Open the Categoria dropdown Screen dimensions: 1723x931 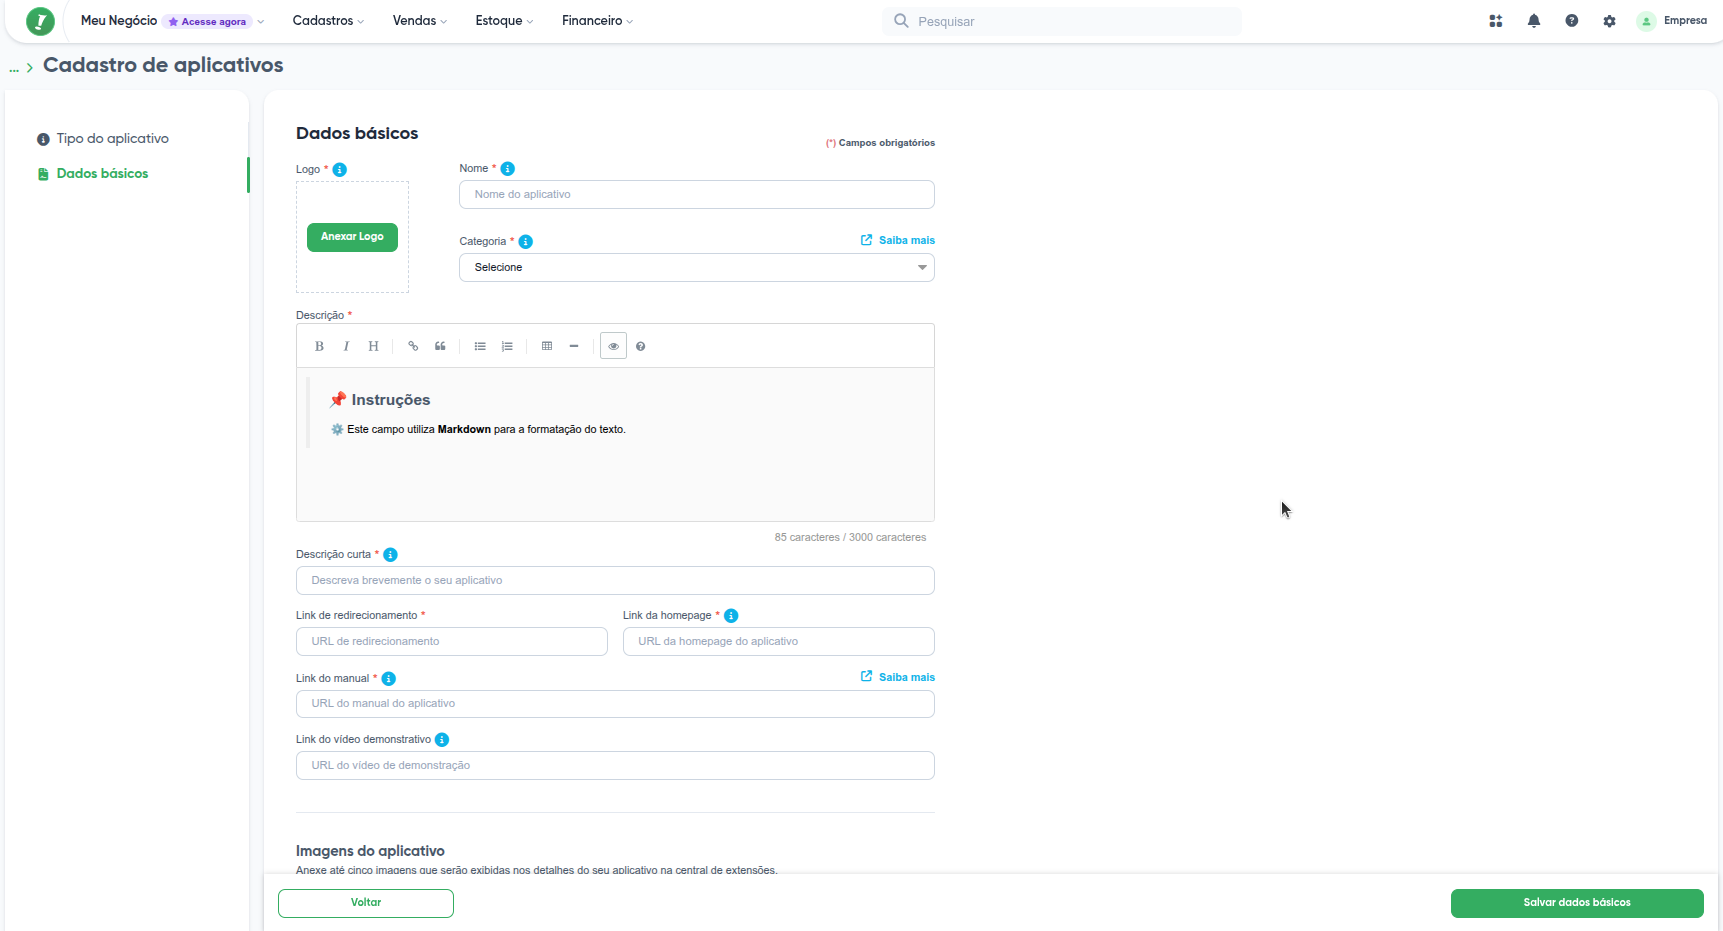click(x=696, y=268)
